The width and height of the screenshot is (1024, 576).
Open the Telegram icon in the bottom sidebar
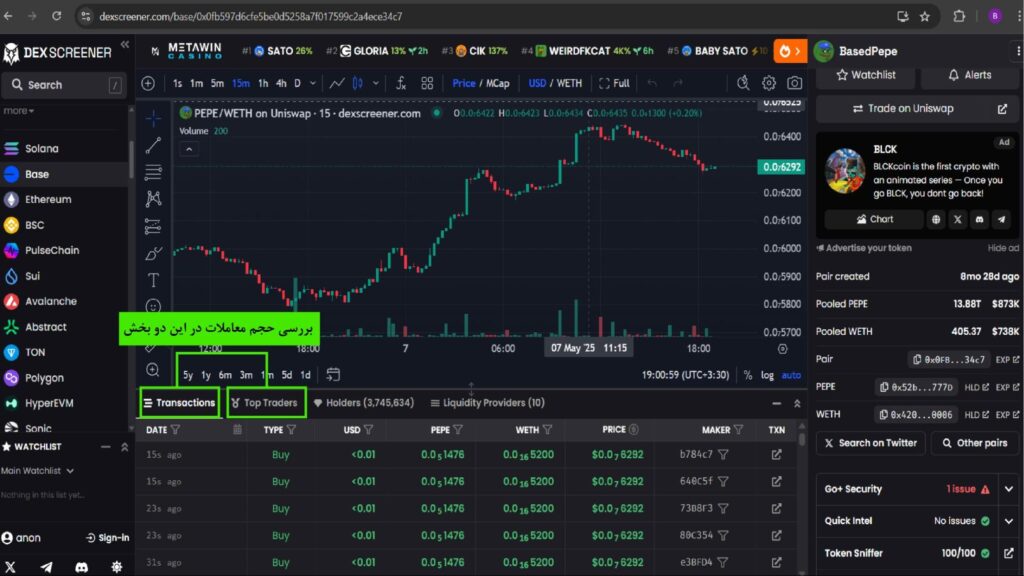(x=46, y=567)
